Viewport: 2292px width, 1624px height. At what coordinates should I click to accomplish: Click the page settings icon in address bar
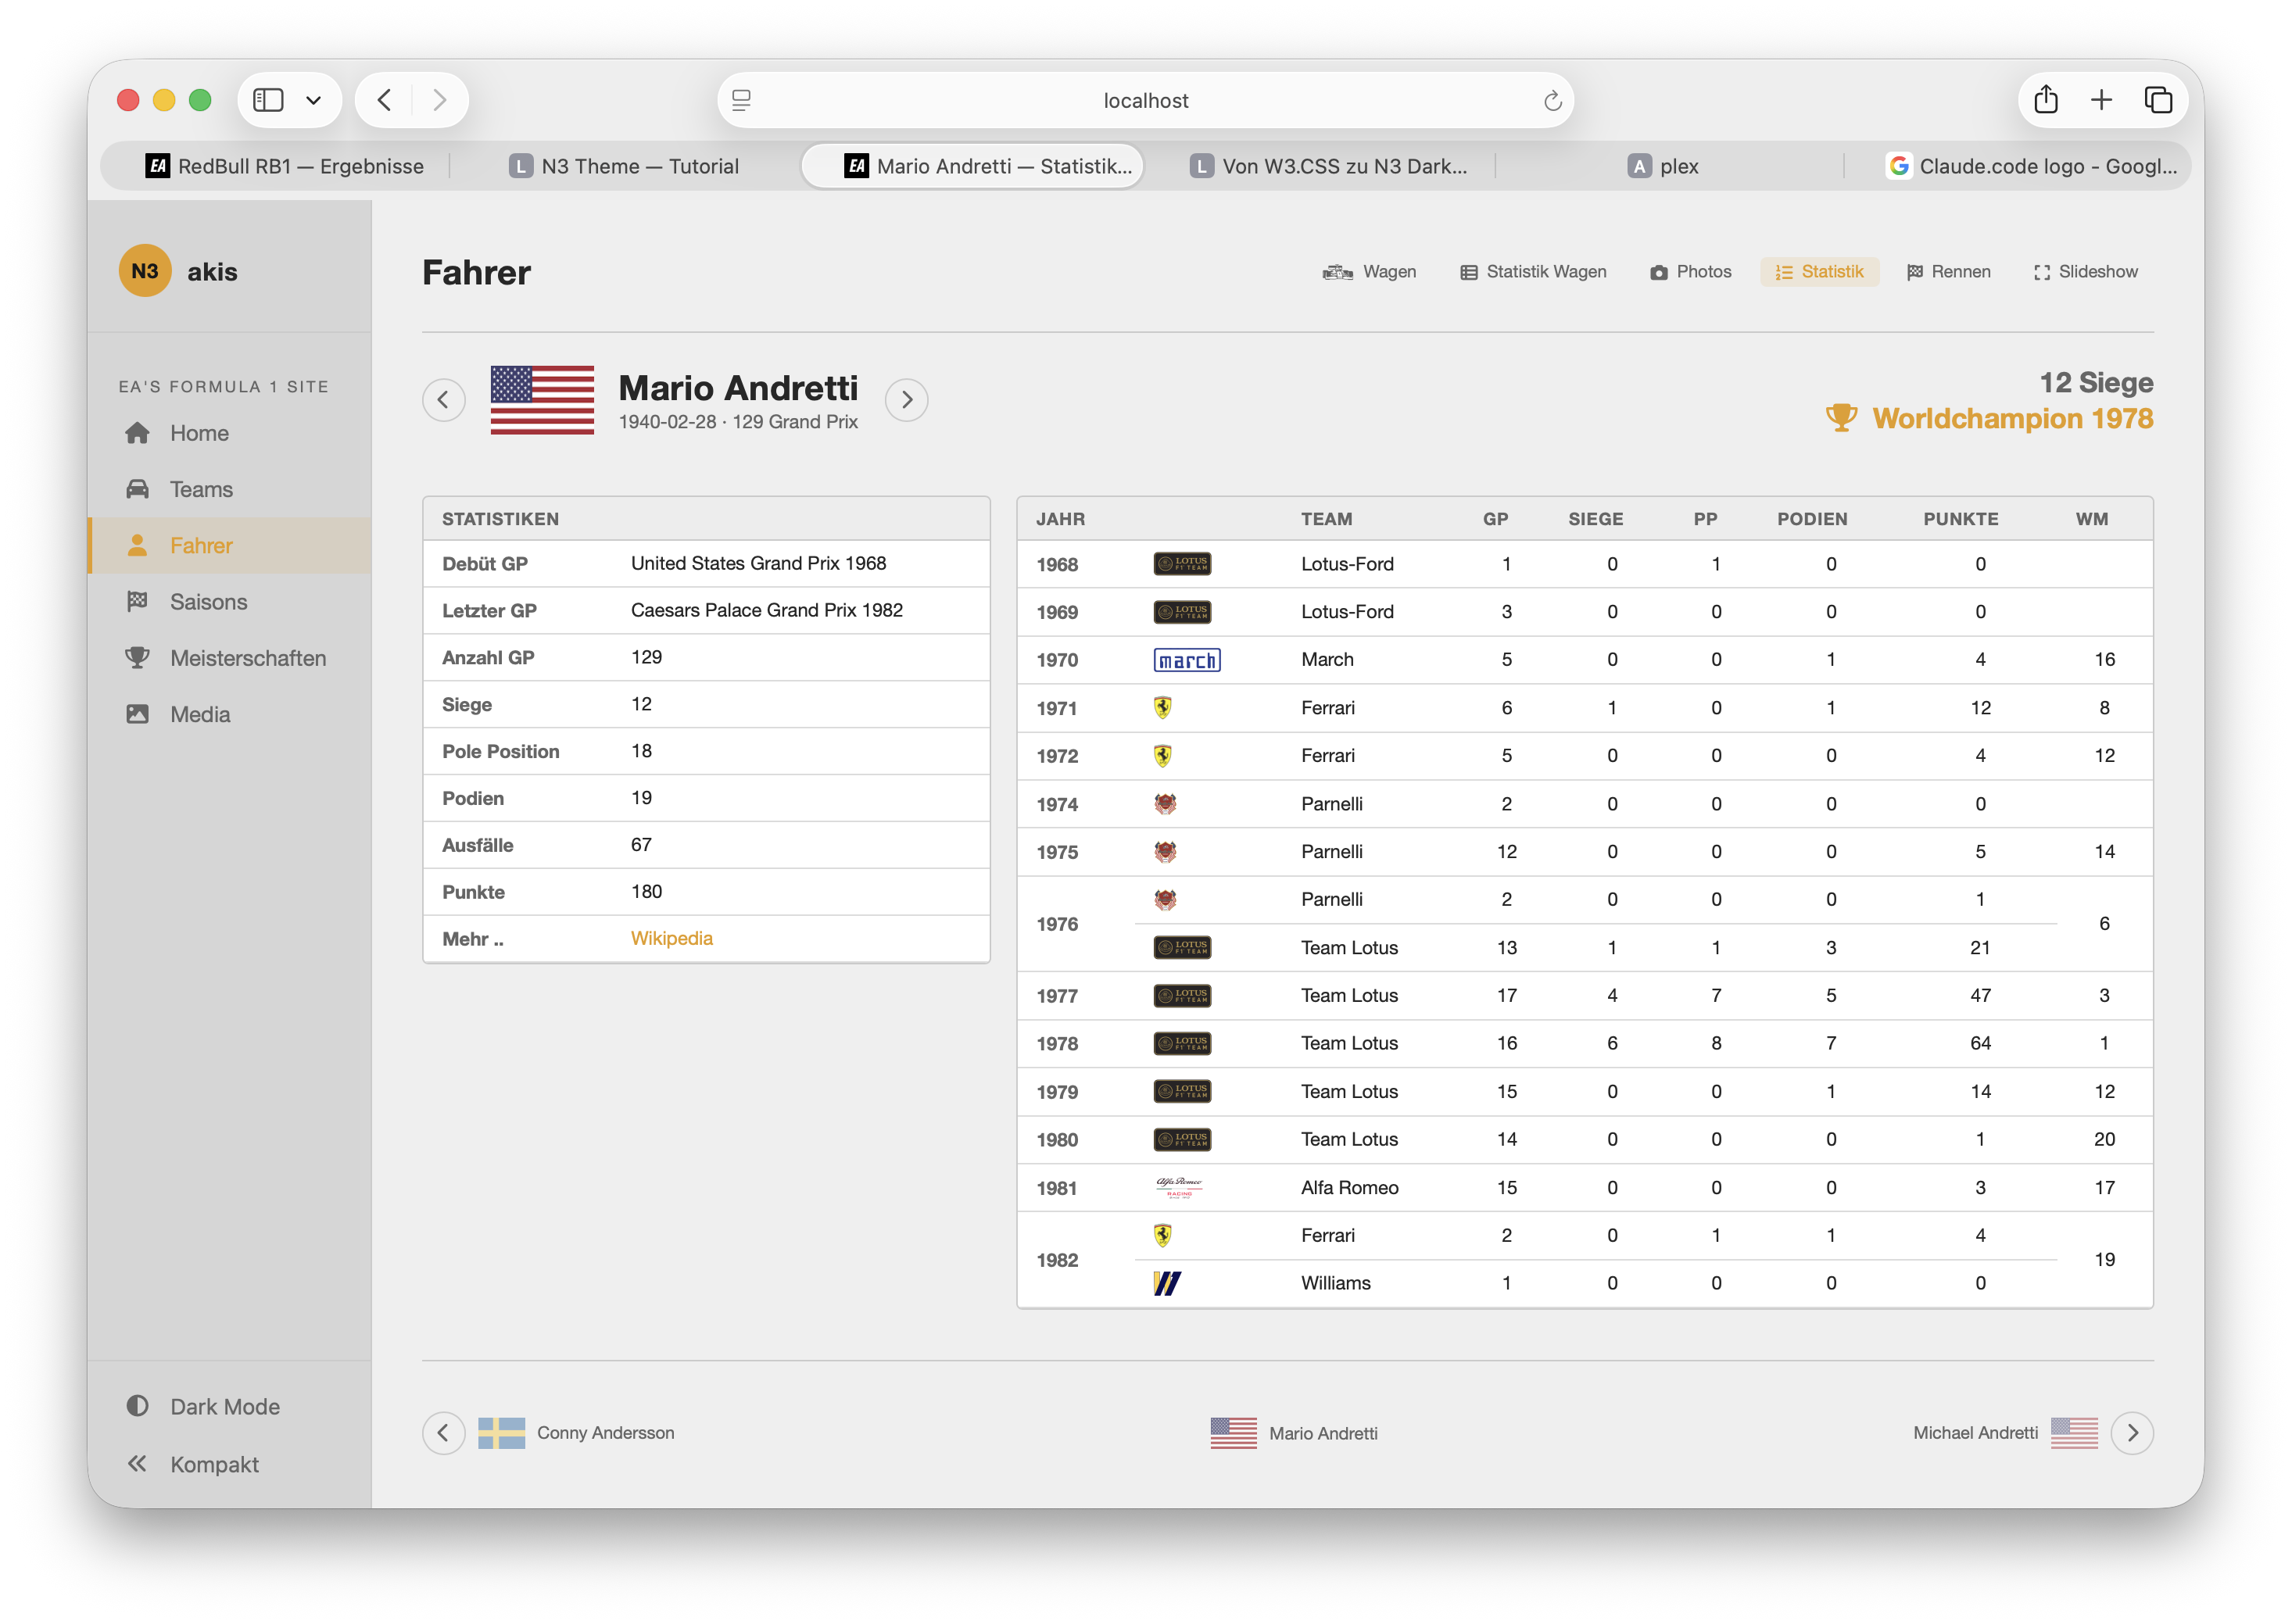[x=741, y=100]
